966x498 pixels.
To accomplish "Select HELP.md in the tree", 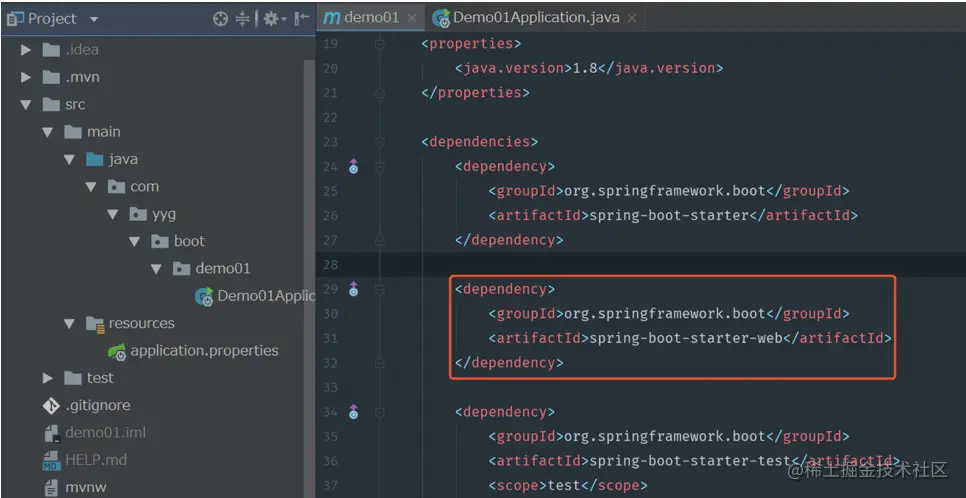I will tap(96, 460).
